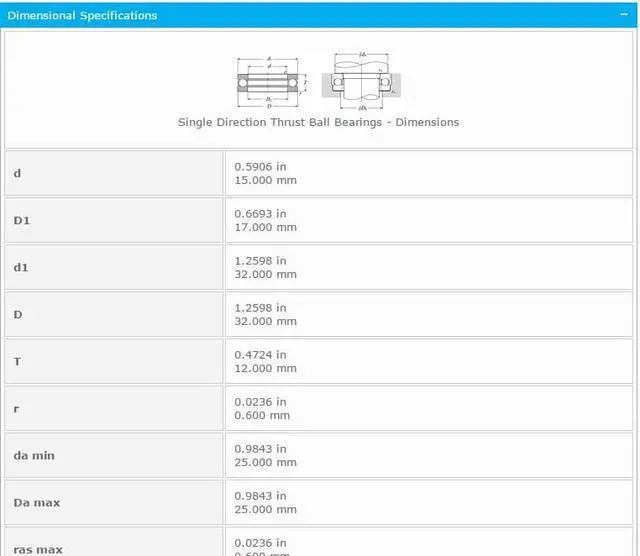The width and height of the screenshot is (640, 556).
Task: Select the lowercase d row label
Action: point(17,173)
